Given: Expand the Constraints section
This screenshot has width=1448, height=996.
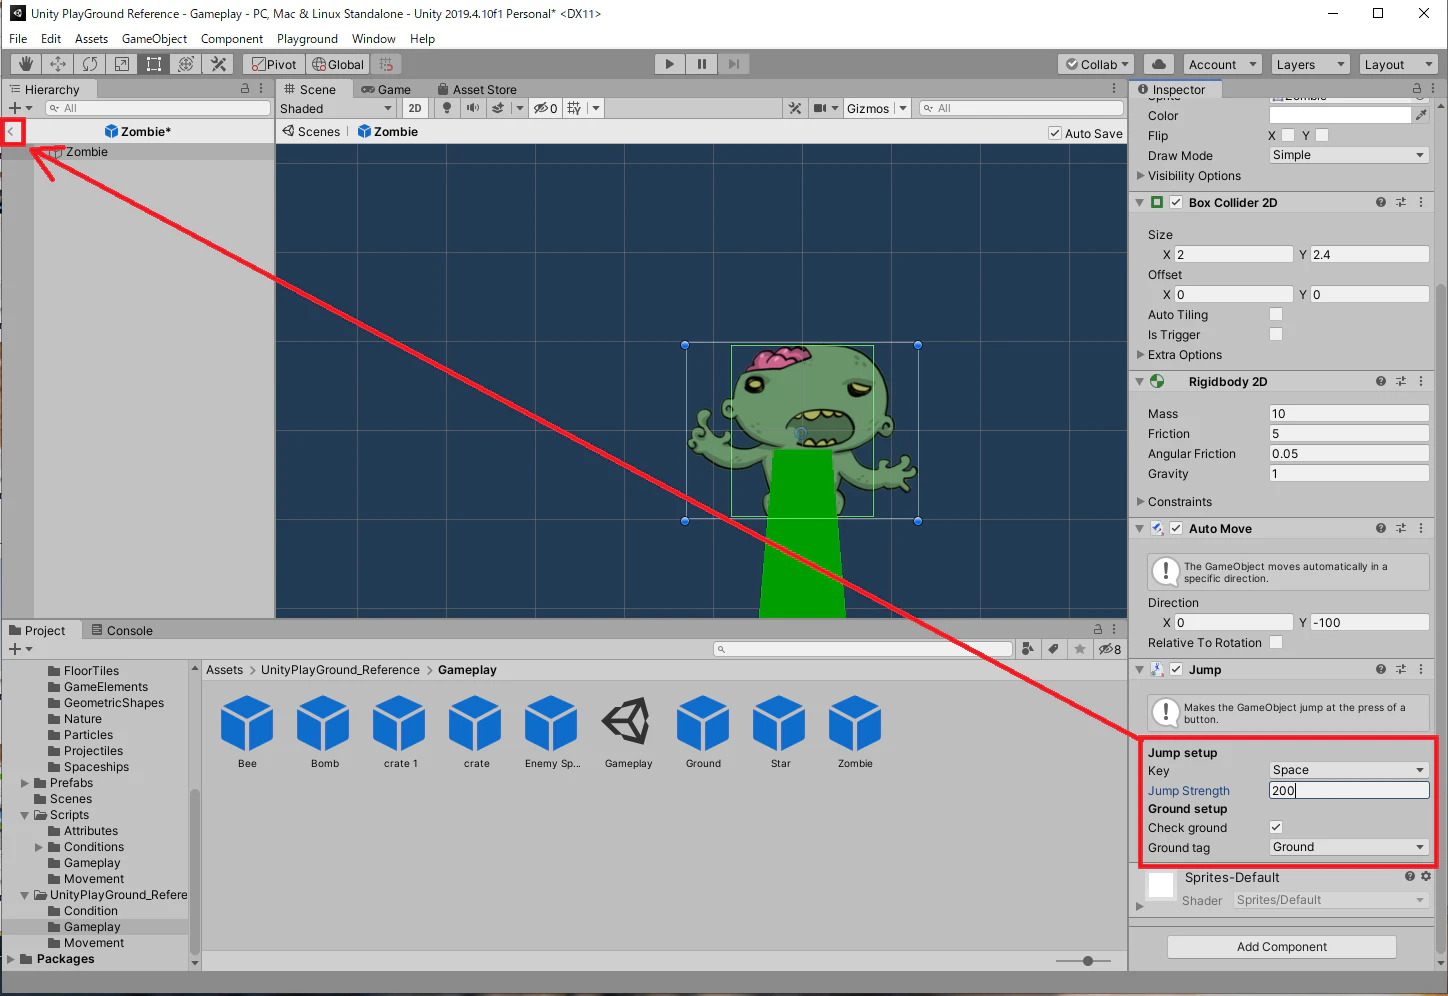Looking at the screenshot, I should 1178,501.
